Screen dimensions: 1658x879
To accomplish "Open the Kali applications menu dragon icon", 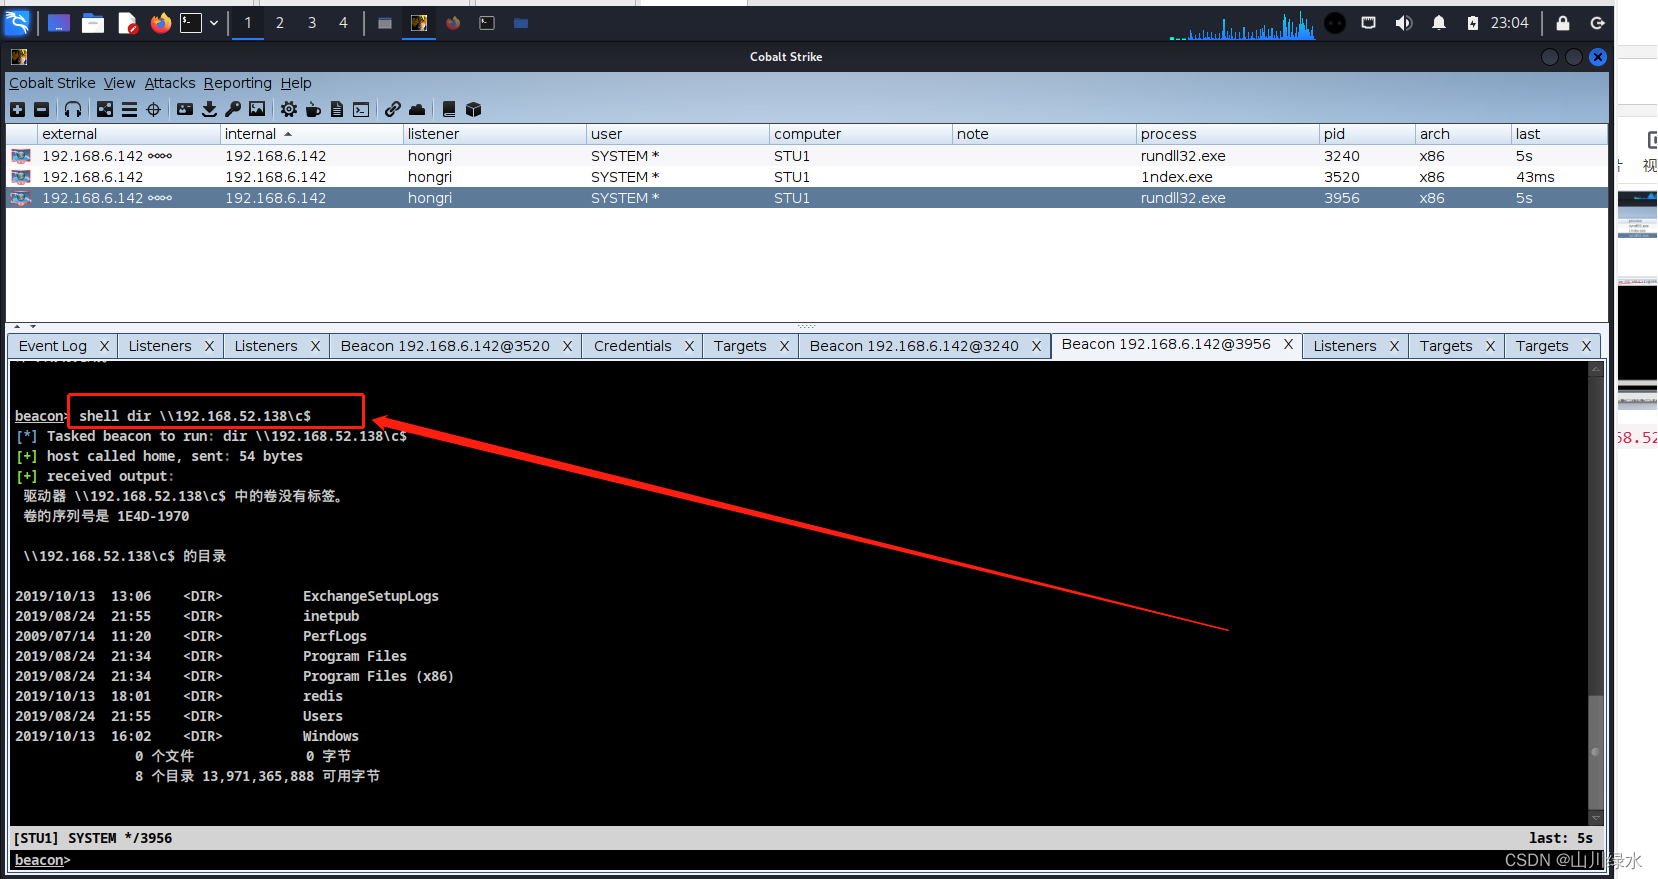I will [17, 22].
